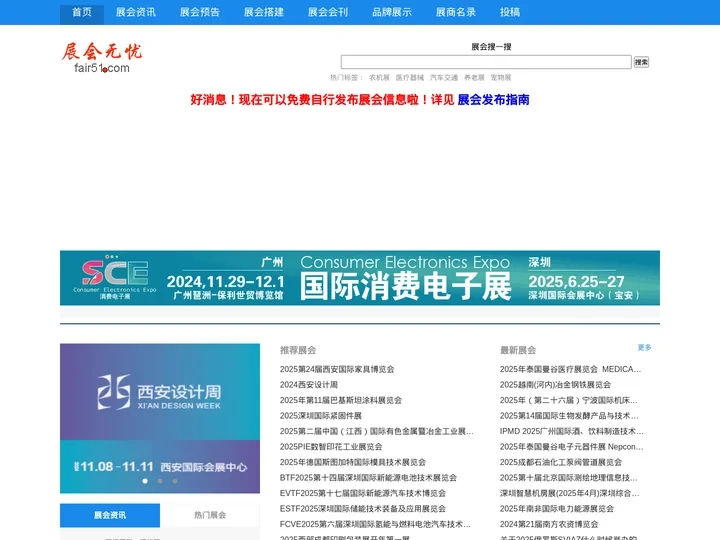Open IPMD 2025广州国际酒、饮料制造技术 link
720x540 pixels.
[x=572, y=431]
